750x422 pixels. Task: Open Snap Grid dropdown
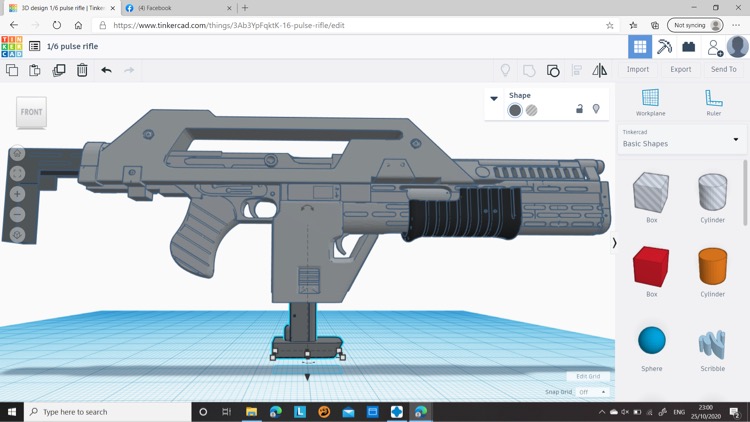593,392
